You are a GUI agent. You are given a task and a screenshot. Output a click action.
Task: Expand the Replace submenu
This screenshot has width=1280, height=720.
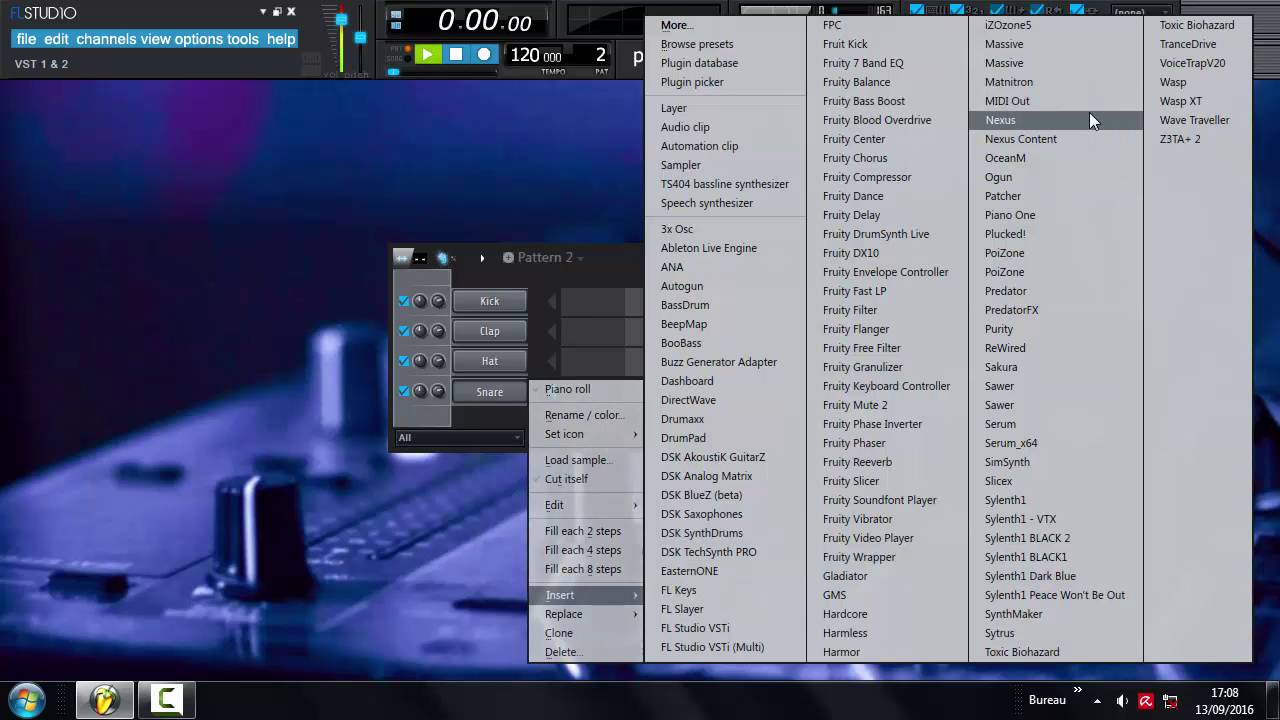click(x=586, y=614)
